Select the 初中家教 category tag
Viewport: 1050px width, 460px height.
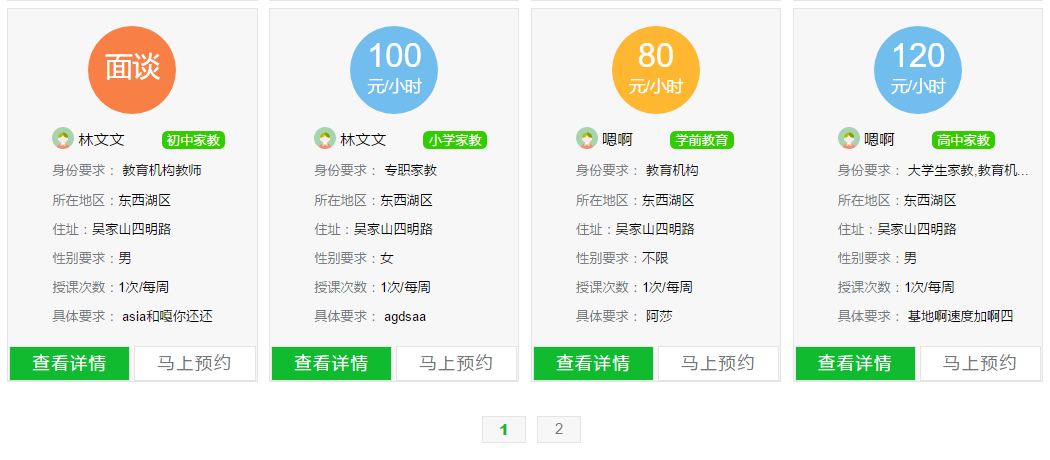[193, 140]
